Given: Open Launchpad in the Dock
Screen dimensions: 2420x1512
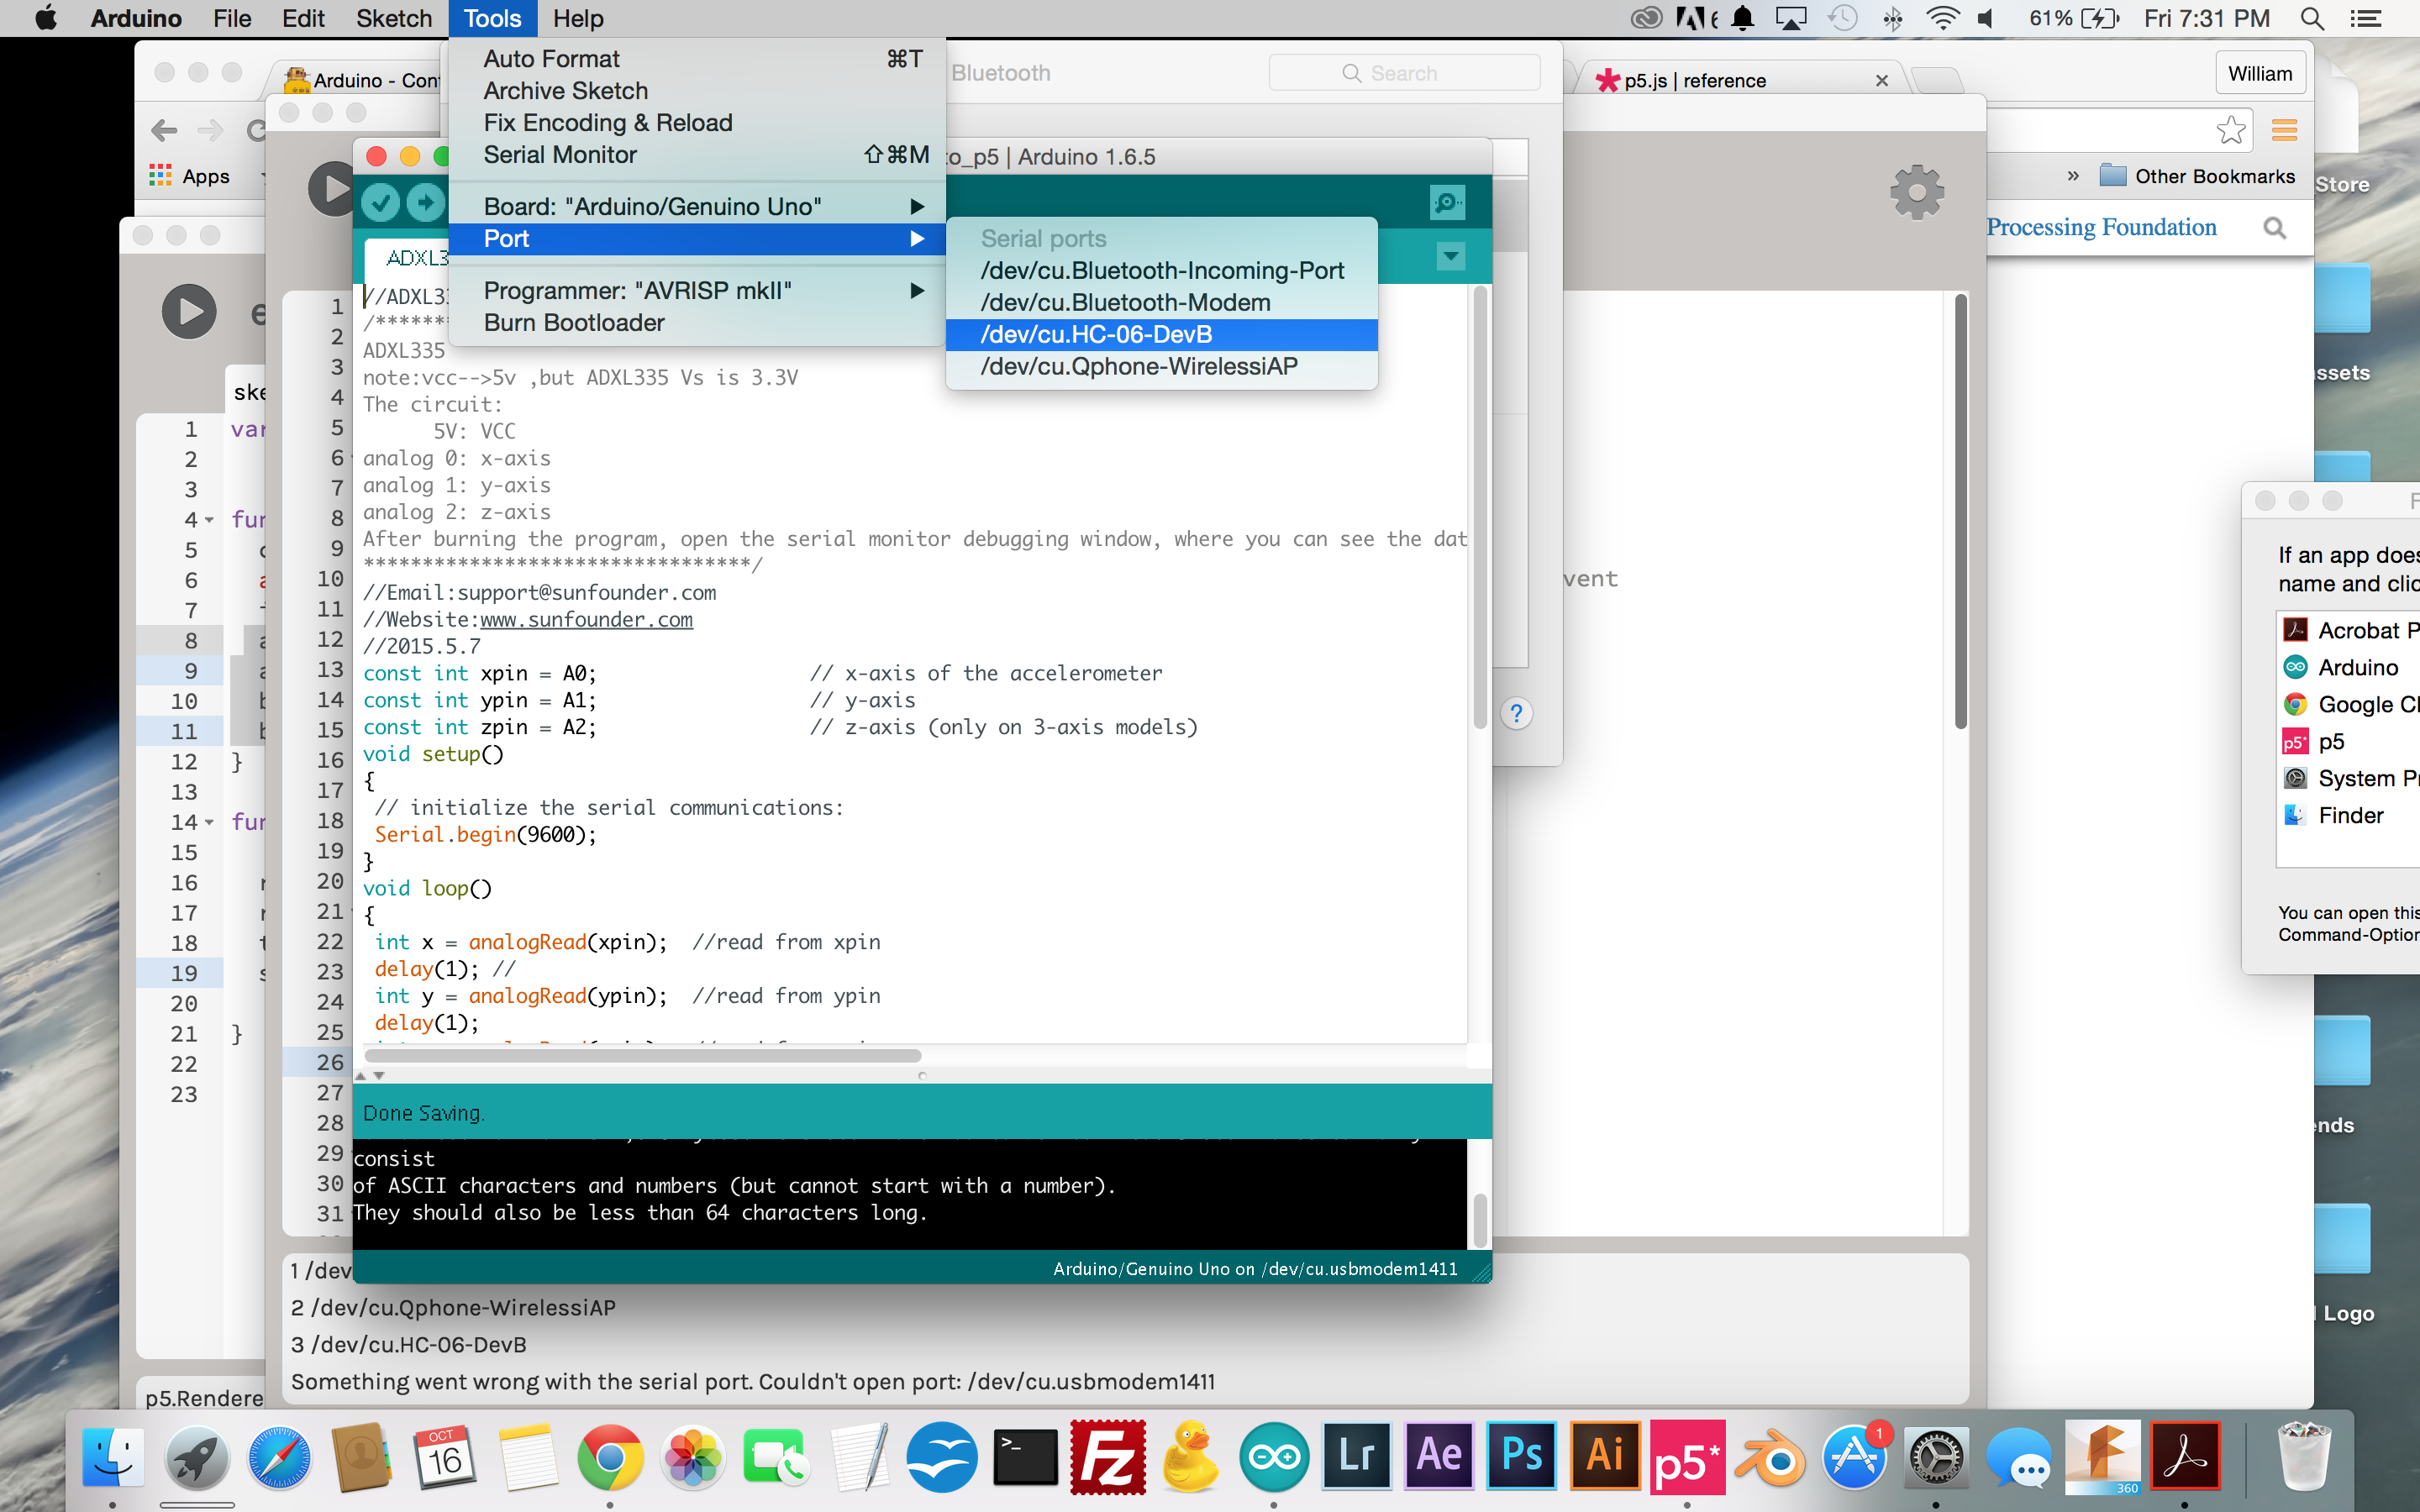Looking at the screenshot, I should (196, 1456).
